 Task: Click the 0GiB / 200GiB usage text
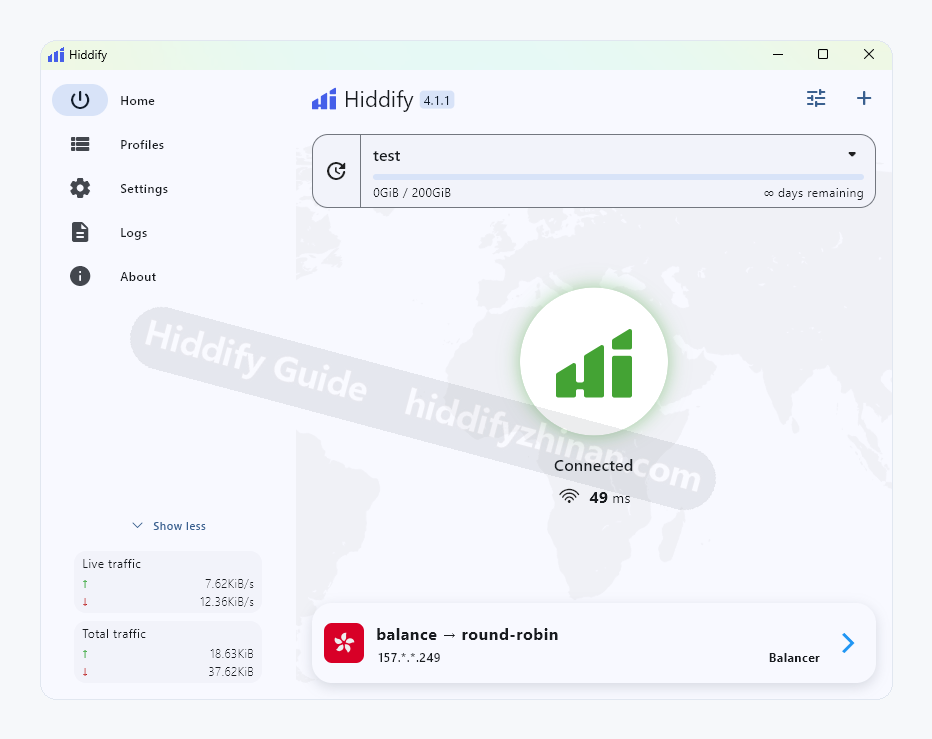pyautogui.click(x=412, y=193)
